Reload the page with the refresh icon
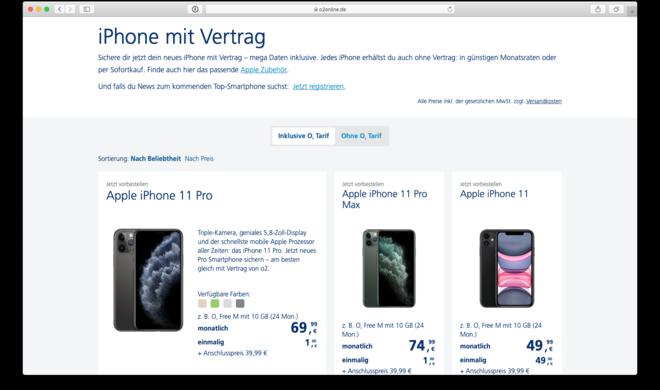 pyautogui.click(x=450, y=9)
